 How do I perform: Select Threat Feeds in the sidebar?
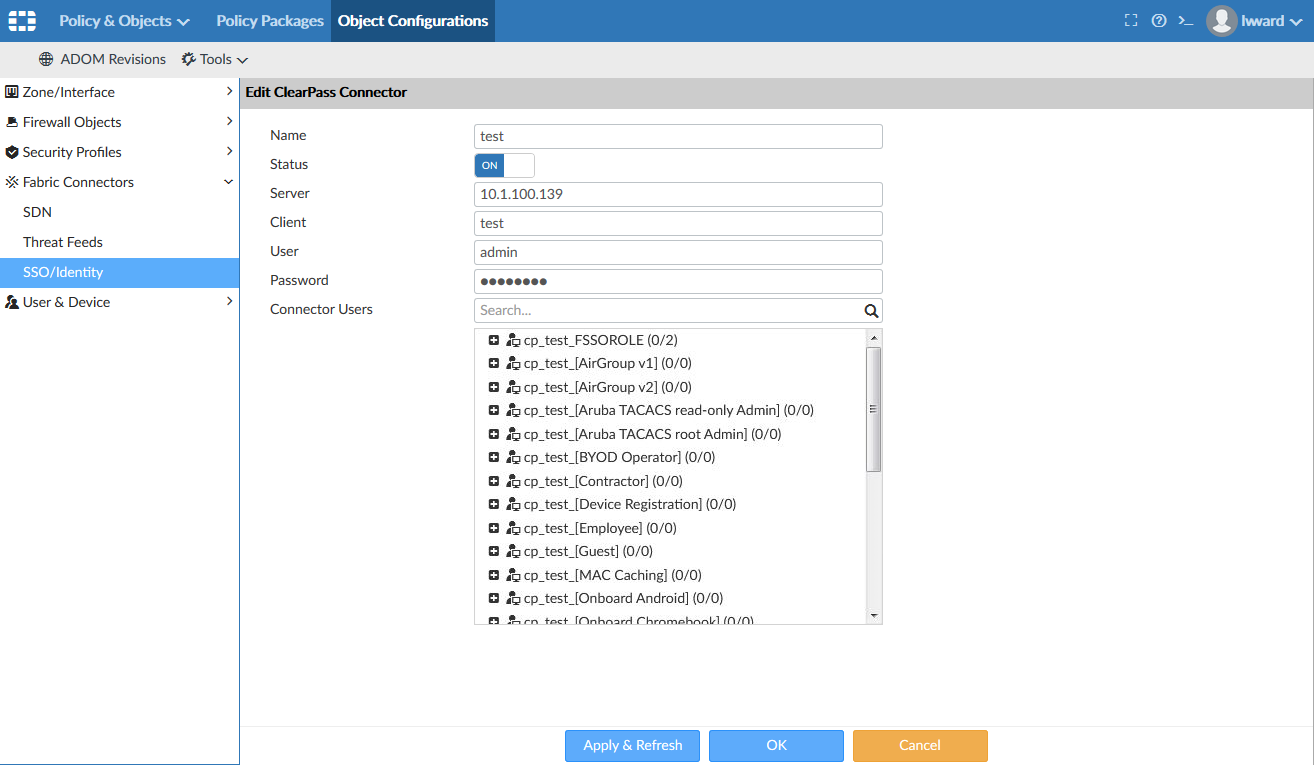(63, 242)
